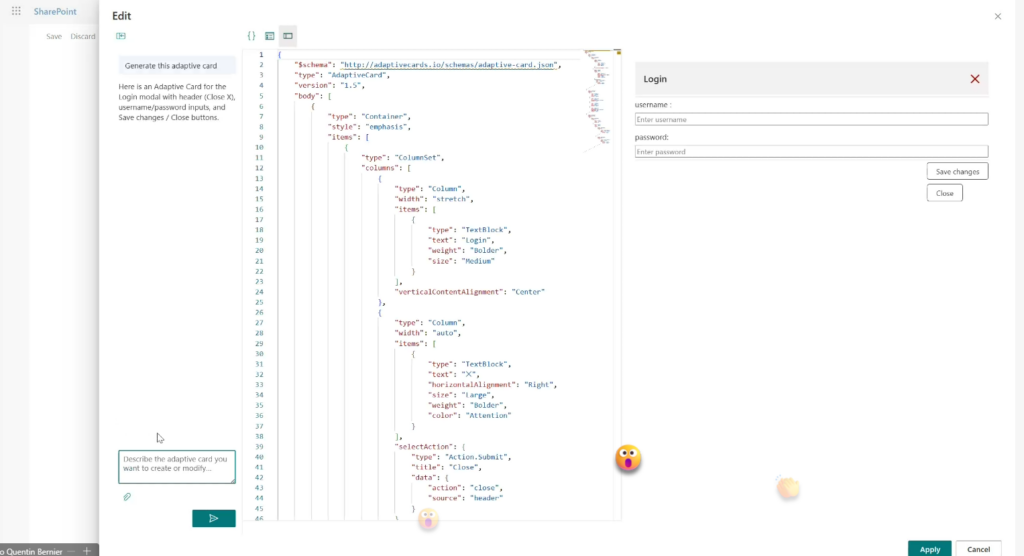Click Save changes in card preview
1024x556 pixels.
[957, 171]
